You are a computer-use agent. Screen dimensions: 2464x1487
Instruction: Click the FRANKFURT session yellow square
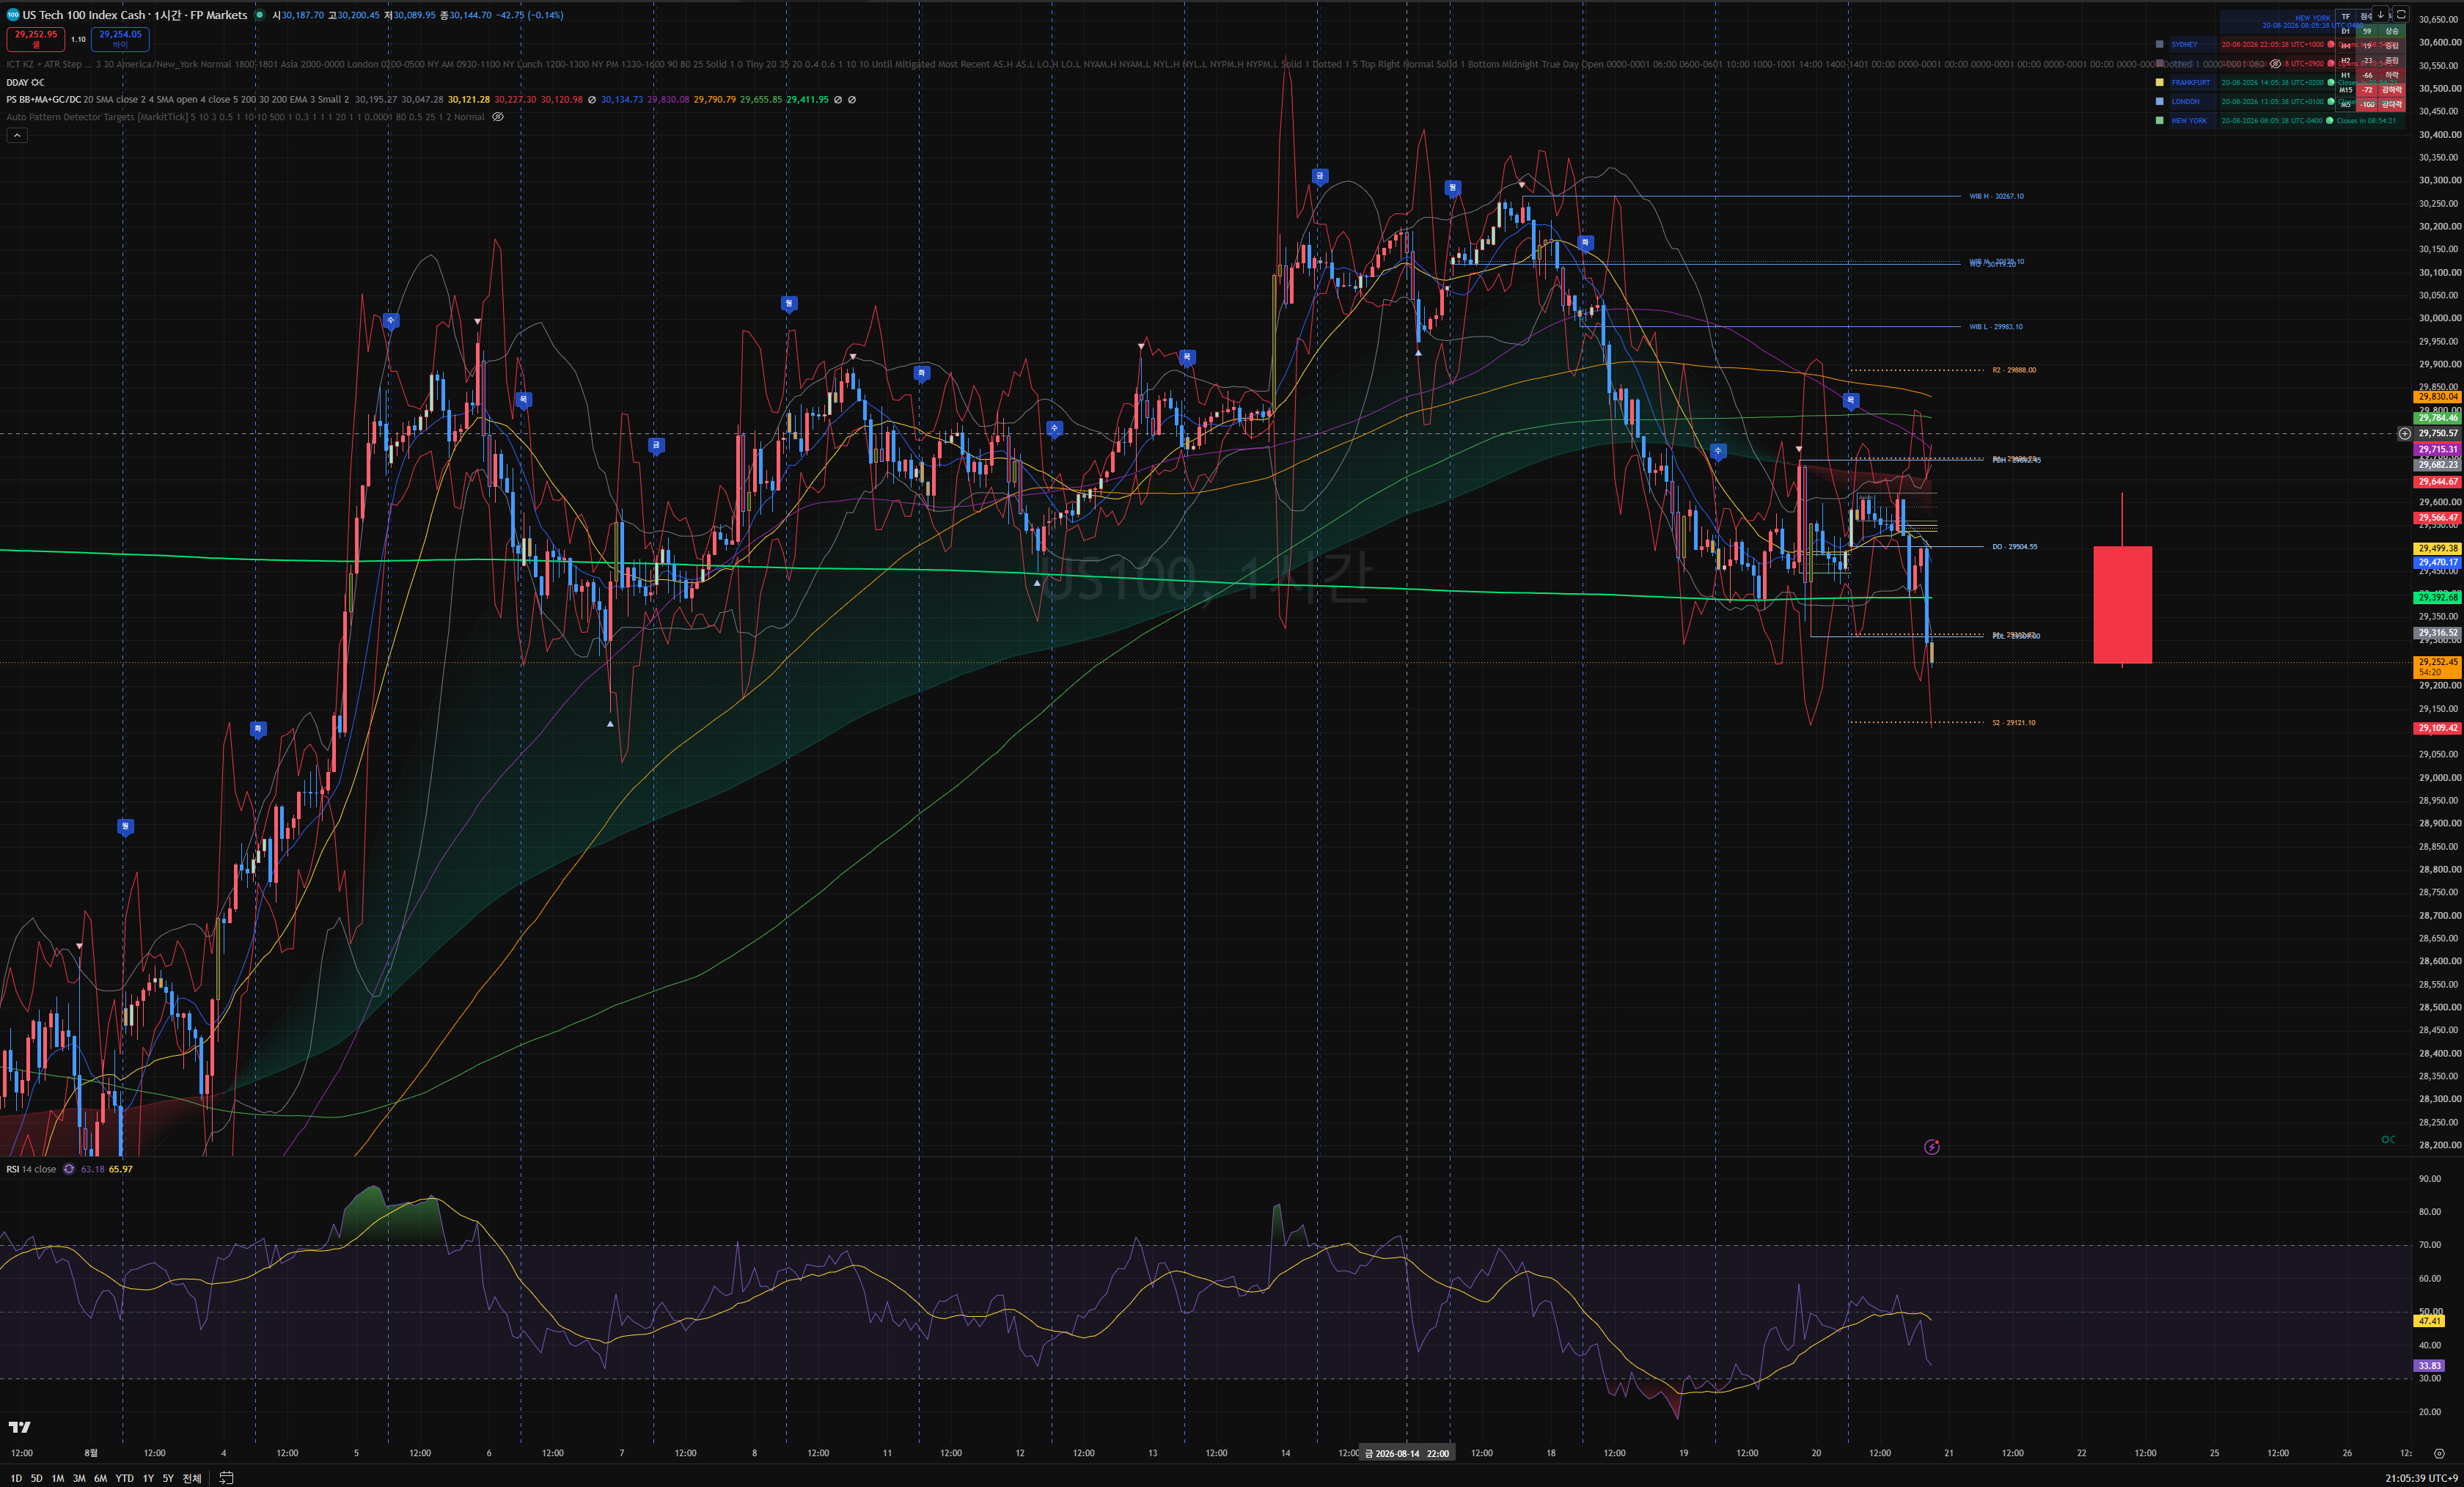click(x=2160, y=82)
